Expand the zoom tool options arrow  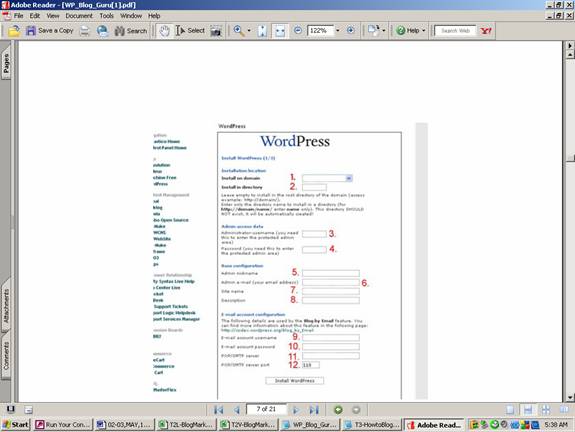249,31
